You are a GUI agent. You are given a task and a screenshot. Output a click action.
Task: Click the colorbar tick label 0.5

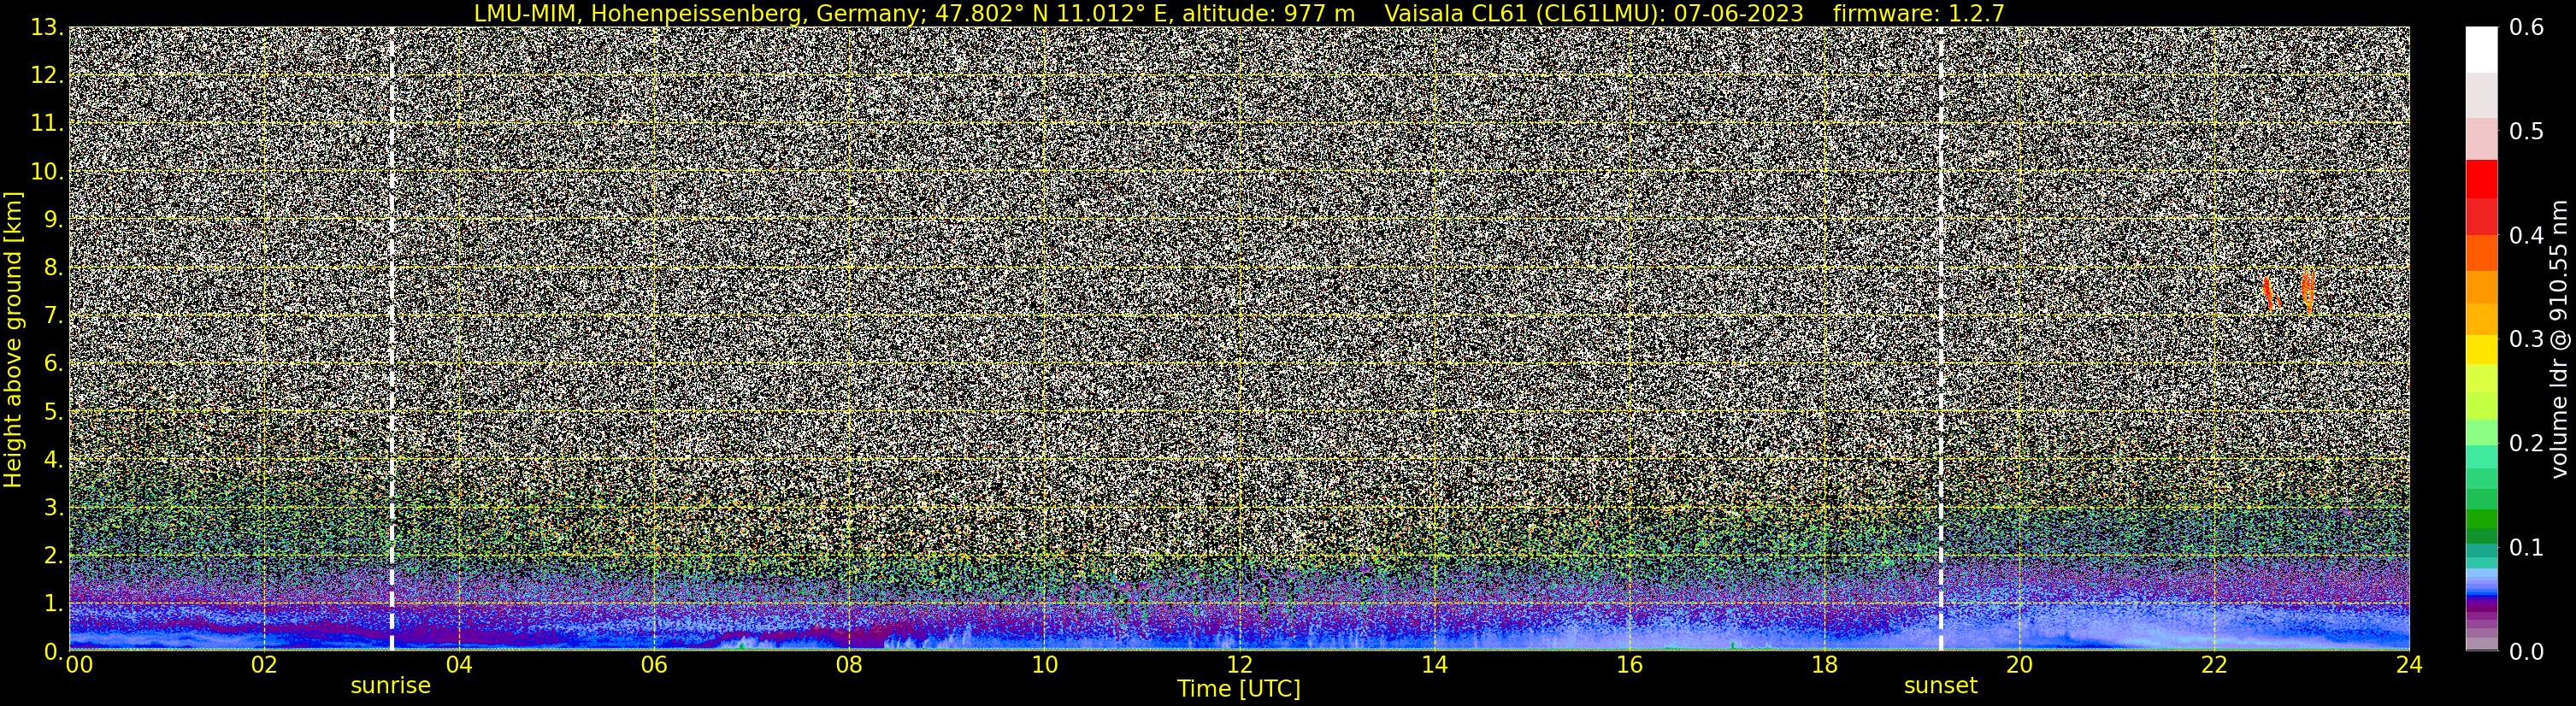click(x=2527, y=132)
